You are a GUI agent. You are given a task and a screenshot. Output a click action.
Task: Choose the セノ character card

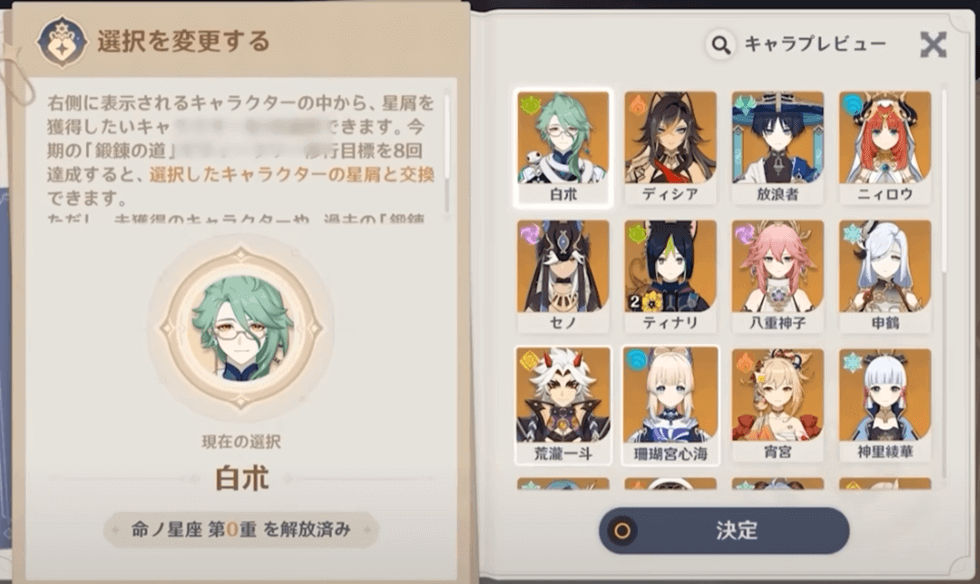point(562,276)
